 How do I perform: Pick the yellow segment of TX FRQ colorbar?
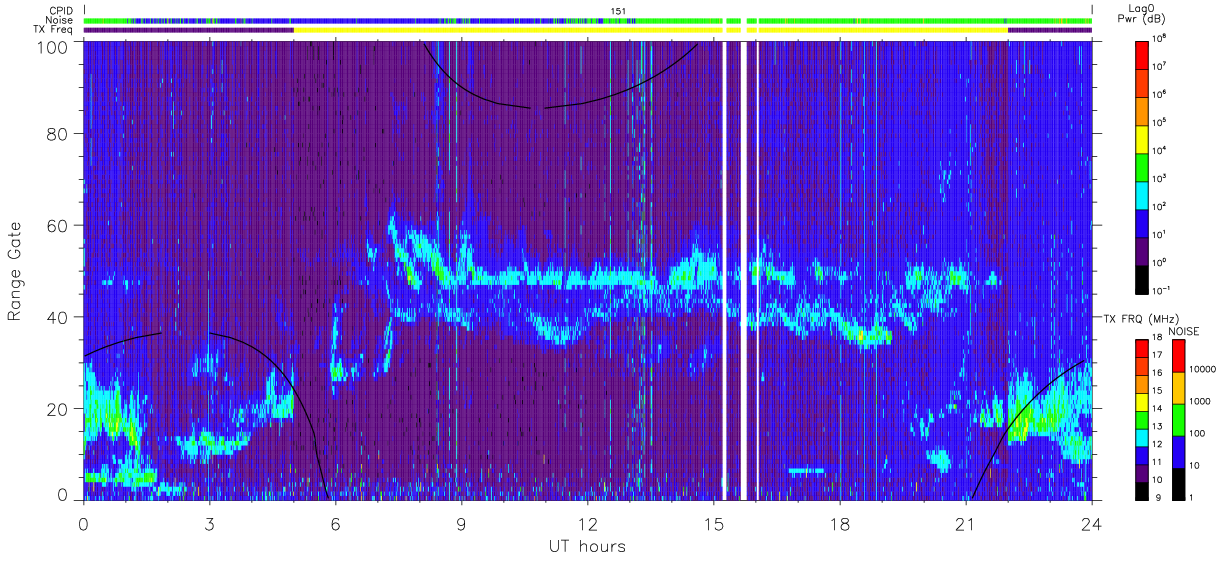[1142, 401]
